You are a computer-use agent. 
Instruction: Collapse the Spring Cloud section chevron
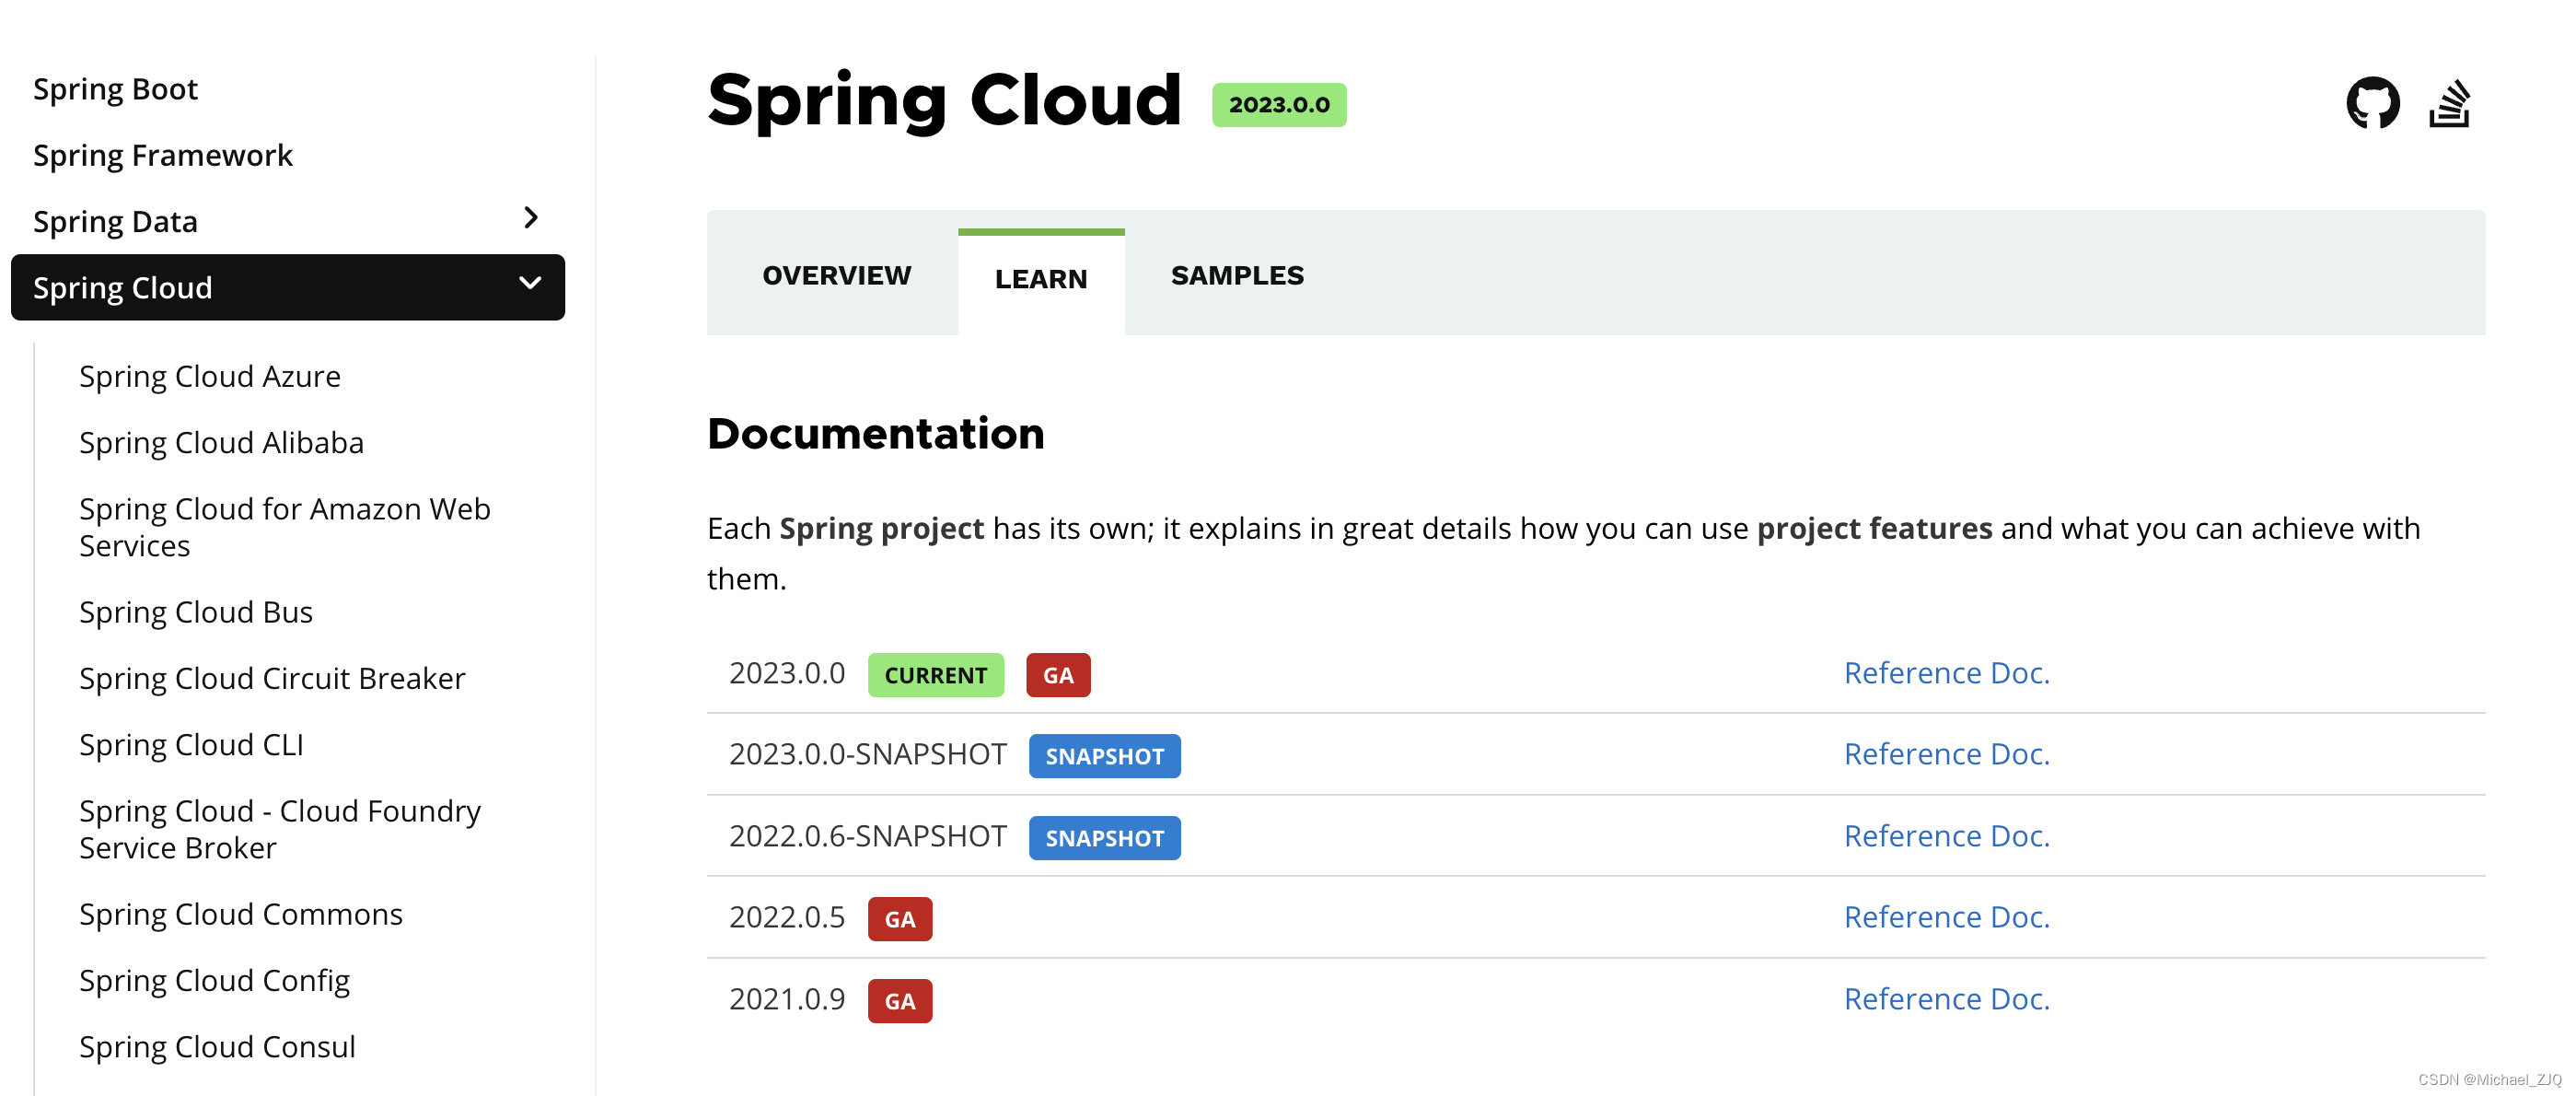531,284
